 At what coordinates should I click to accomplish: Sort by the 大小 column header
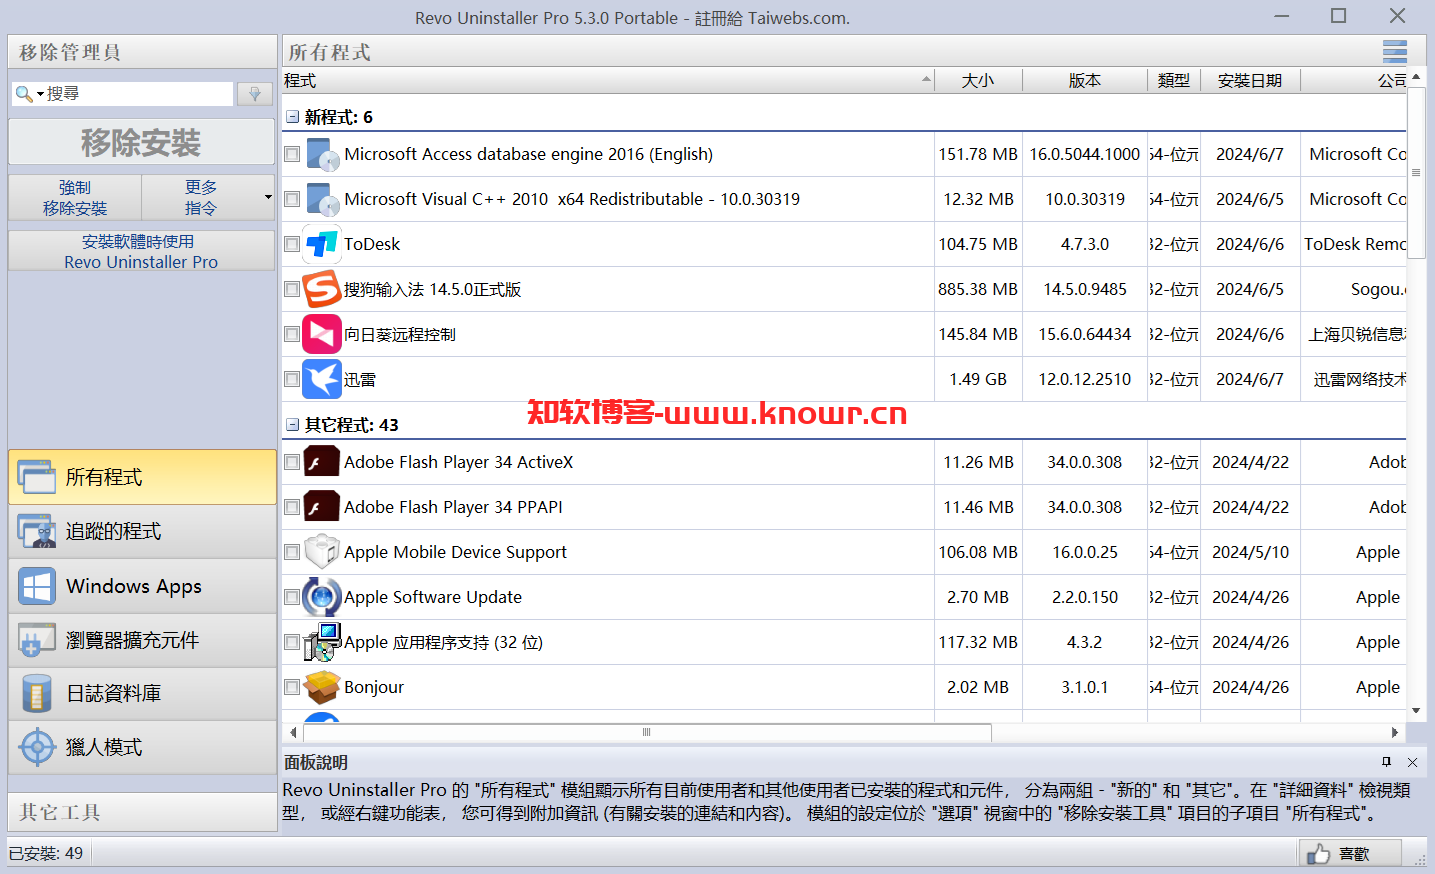point(978,81)
